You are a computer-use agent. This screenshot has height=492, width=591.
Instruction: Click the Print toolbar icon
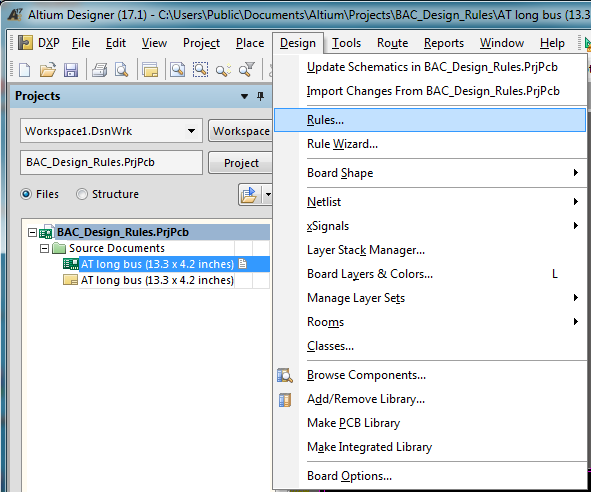tap(100, 70)
